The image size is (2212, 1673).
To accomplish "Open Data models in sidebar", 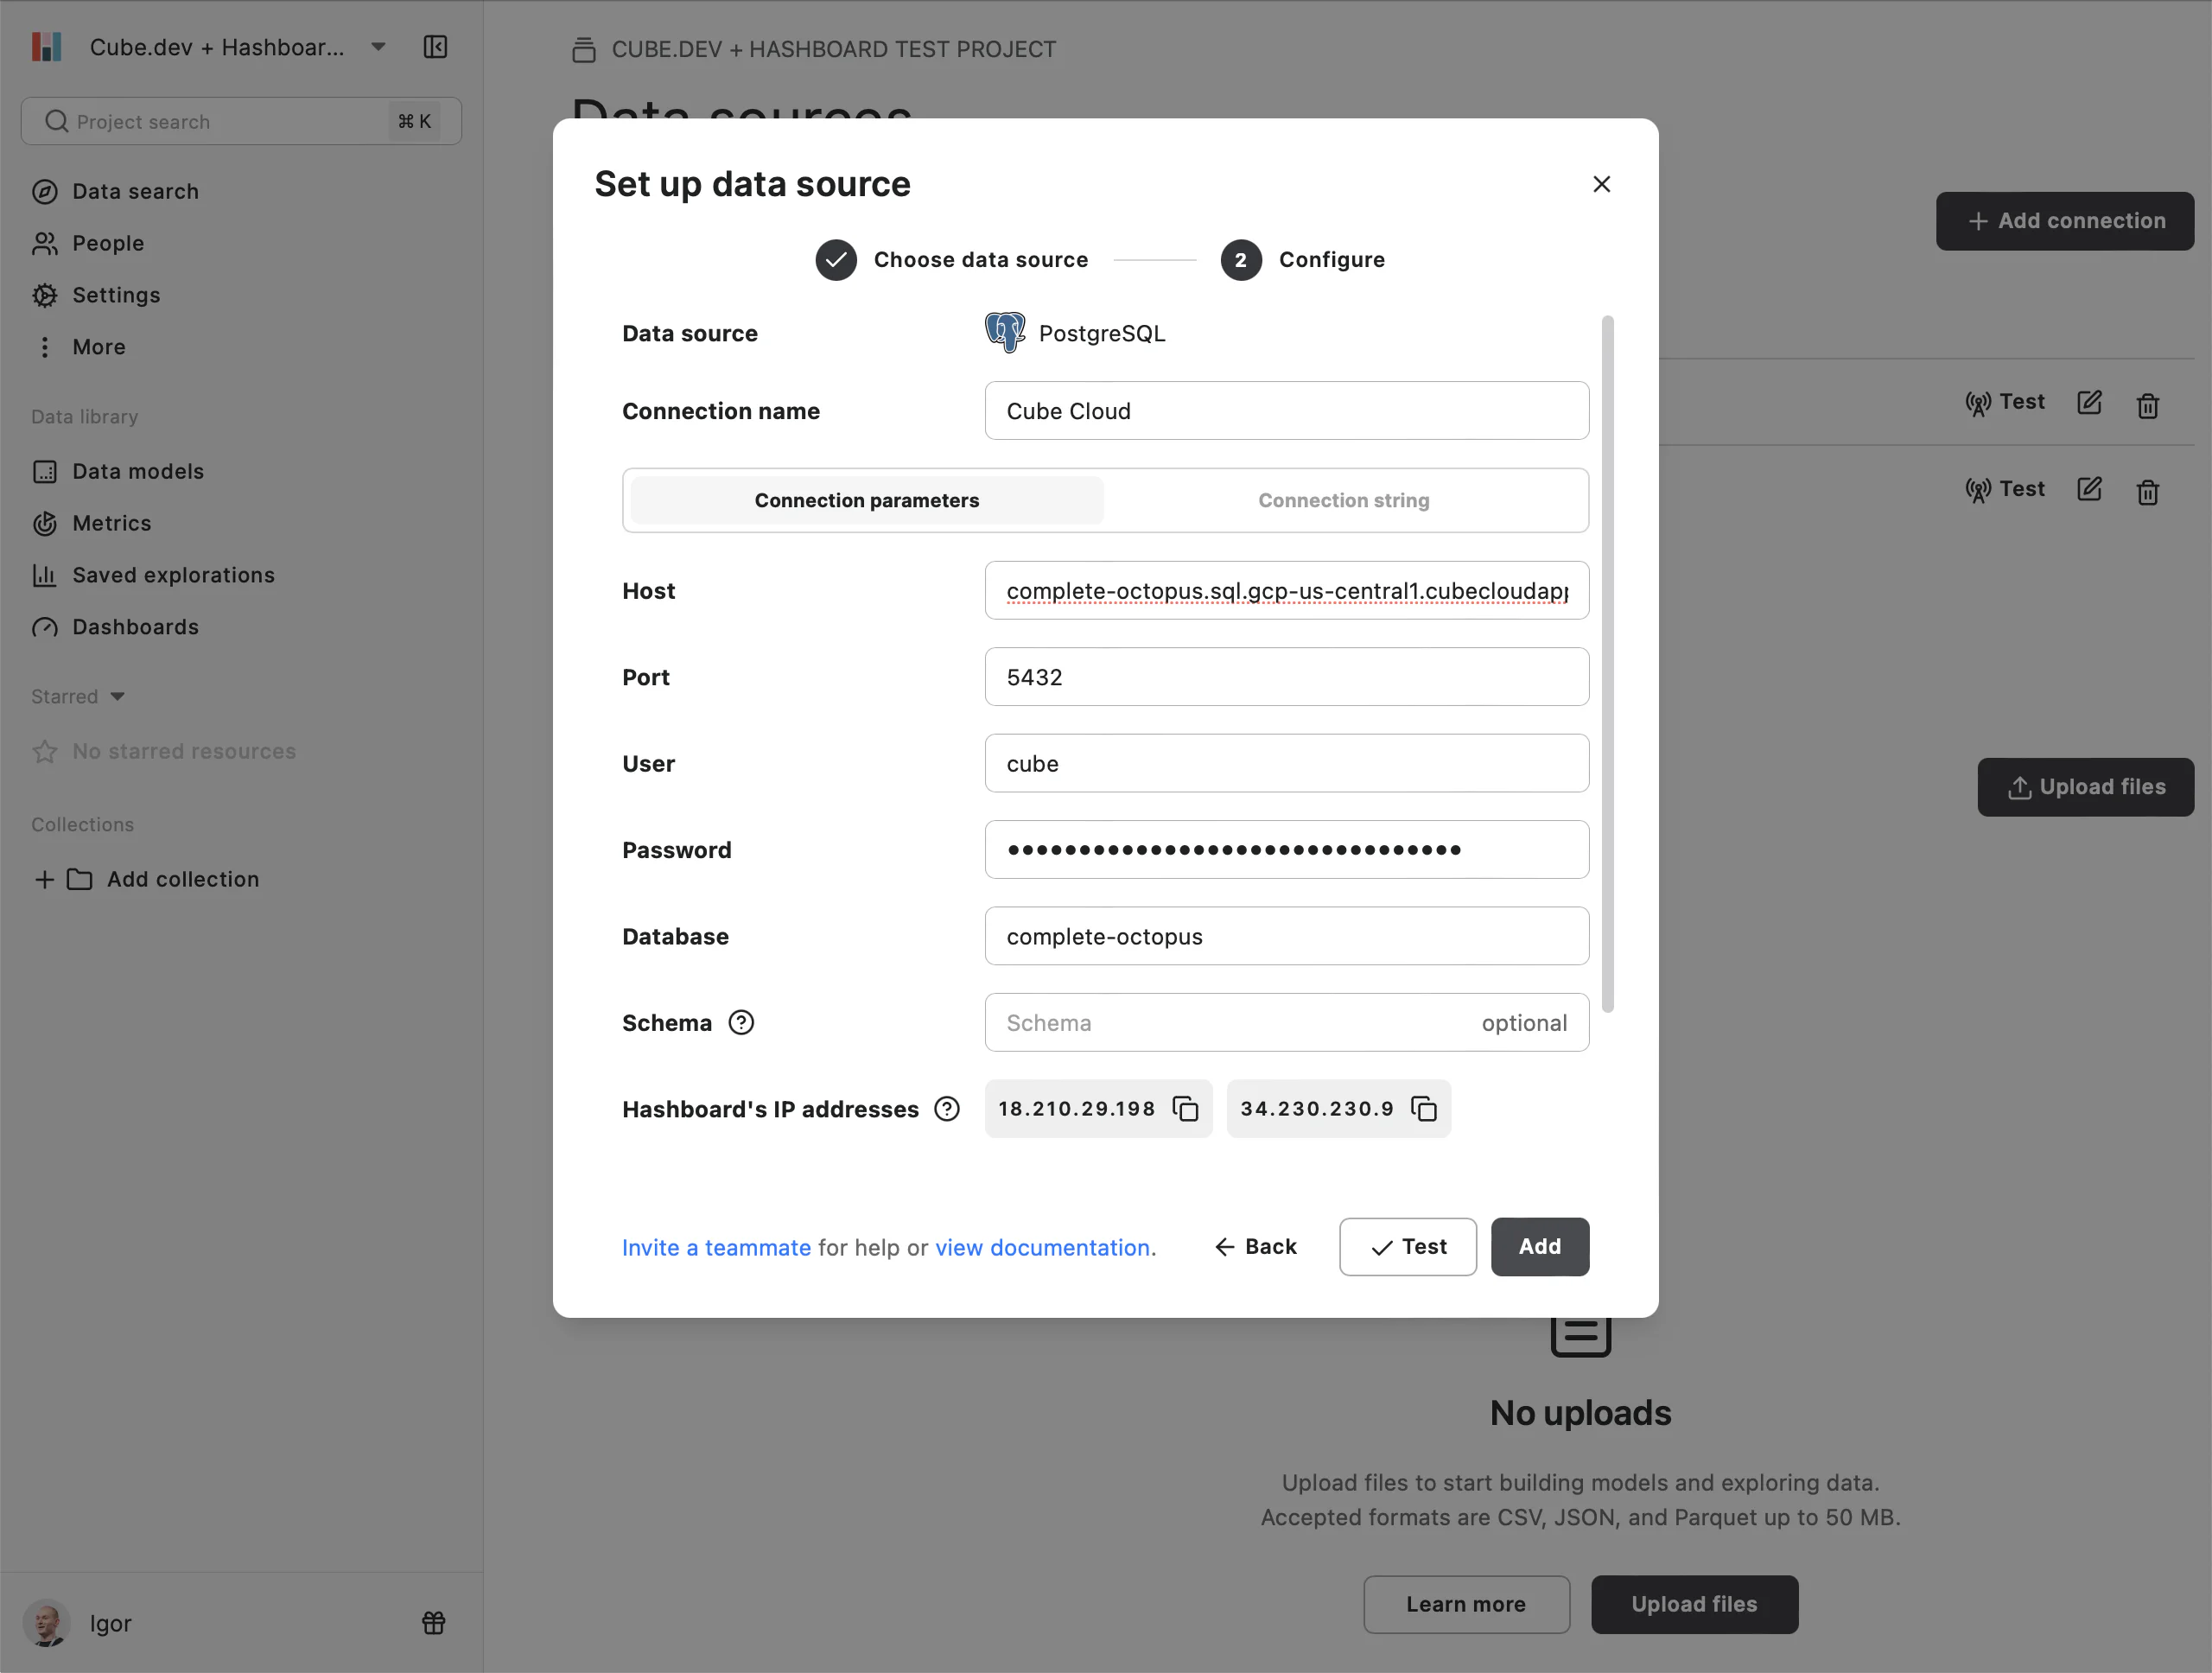I will tap(137, 471).
